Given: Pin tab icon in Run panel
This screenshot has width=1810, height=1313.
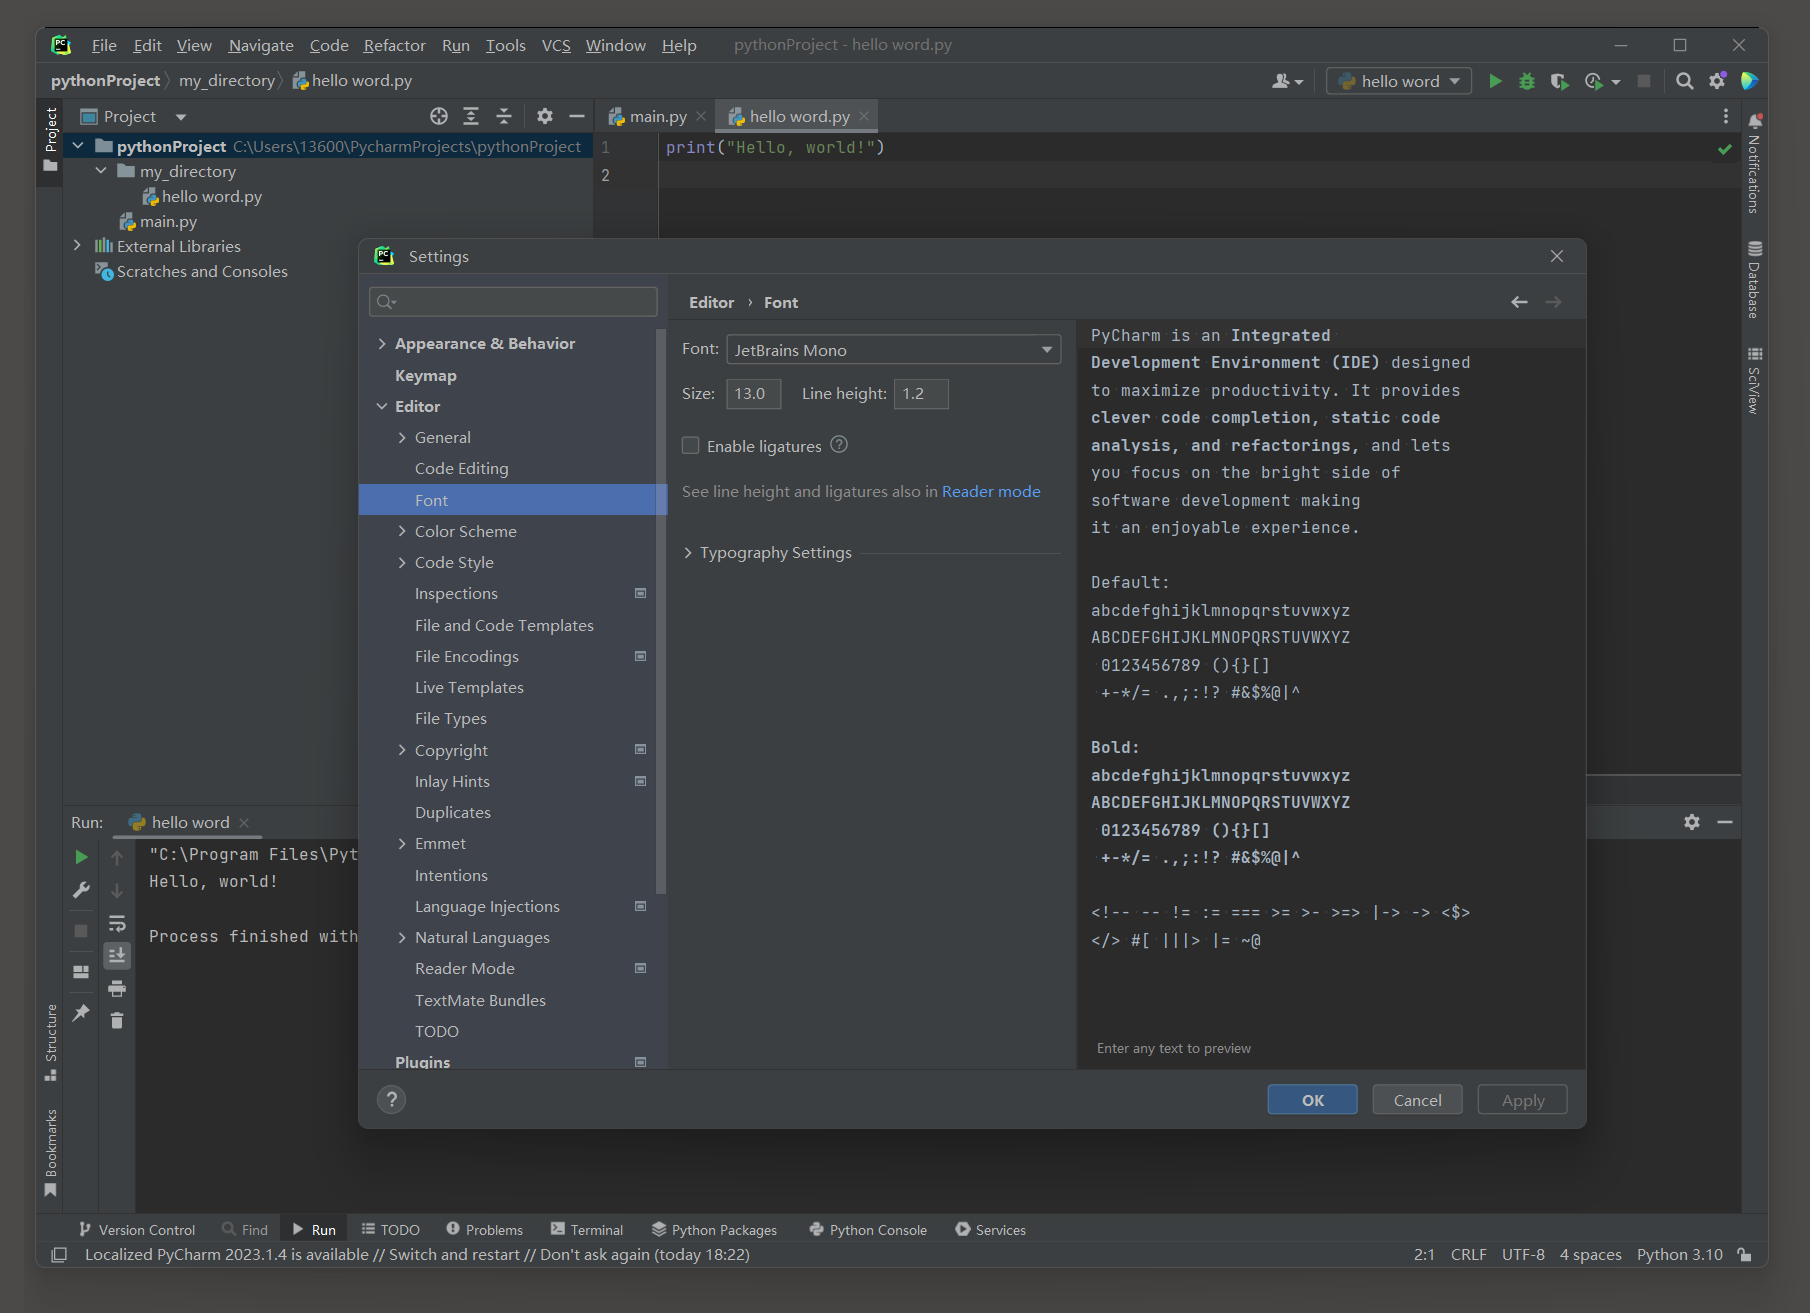Looking at the screenshot, I should (x=81, y=1013).
